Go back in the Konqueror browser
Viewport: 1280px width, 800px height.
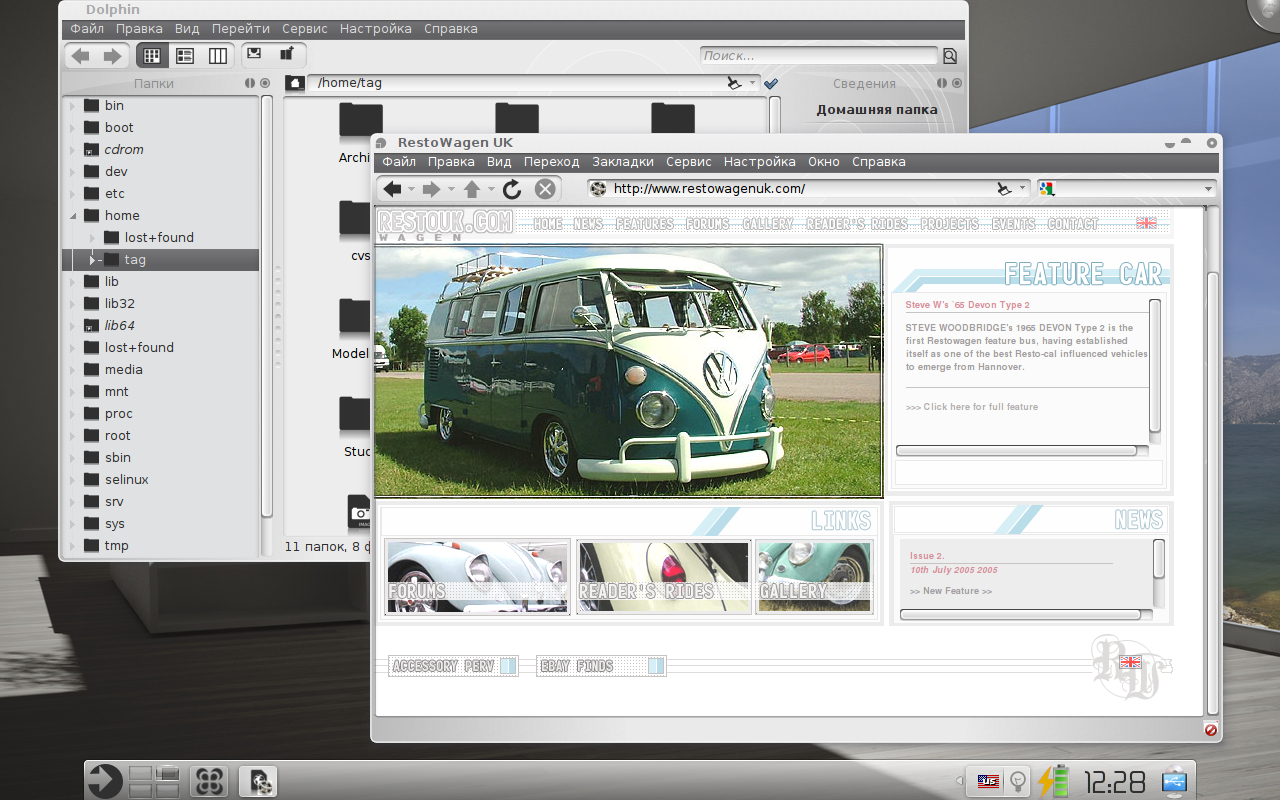coord(392,189)
